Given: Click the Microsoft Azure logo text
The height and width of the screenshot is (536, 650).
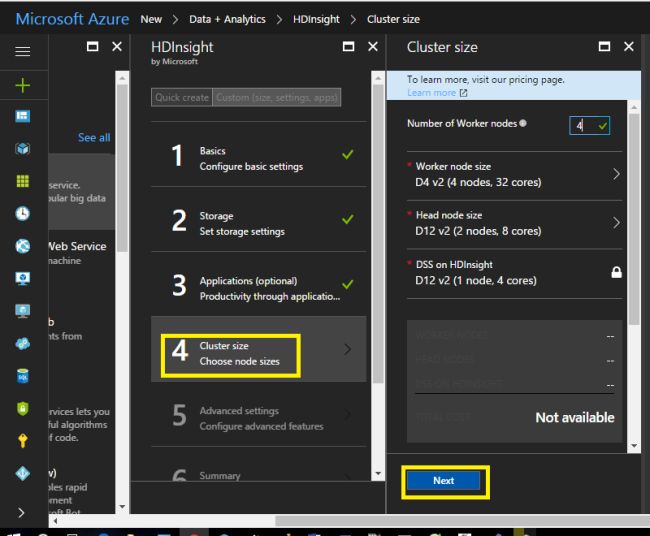Looking at the screenshot, I should (72, 19).
